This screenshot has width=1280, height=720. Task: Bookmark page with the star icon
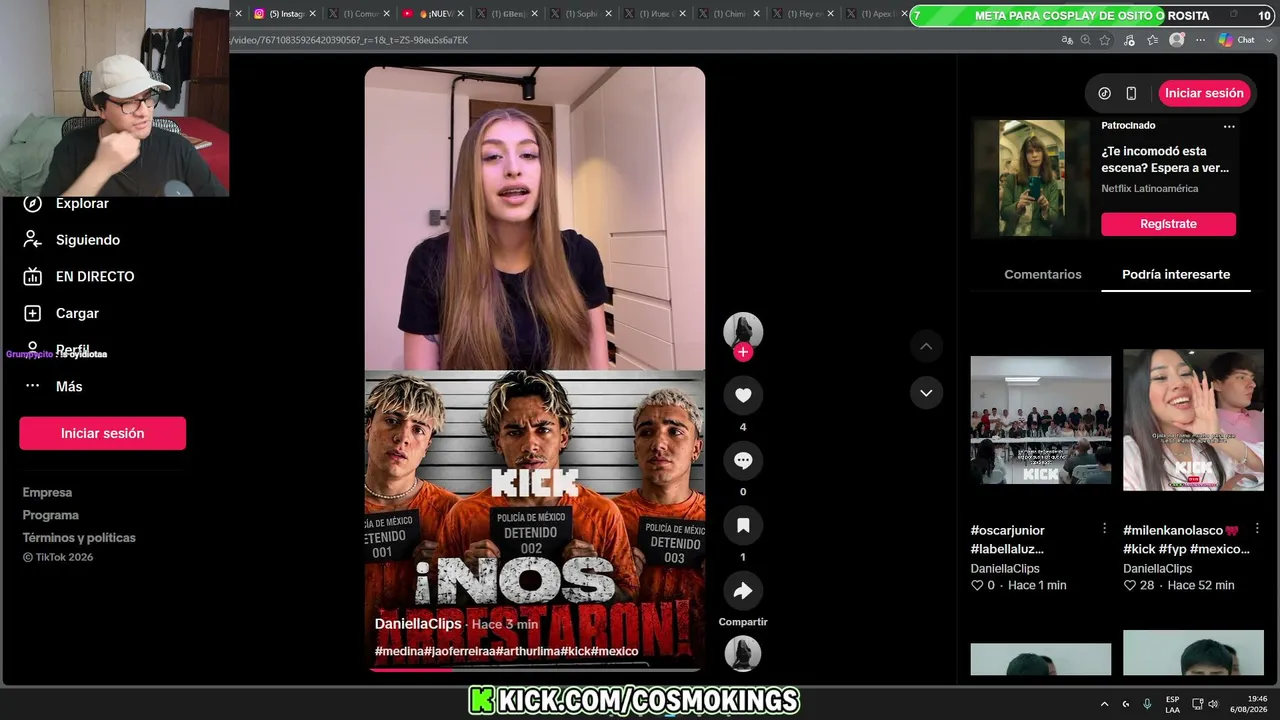1105,40
